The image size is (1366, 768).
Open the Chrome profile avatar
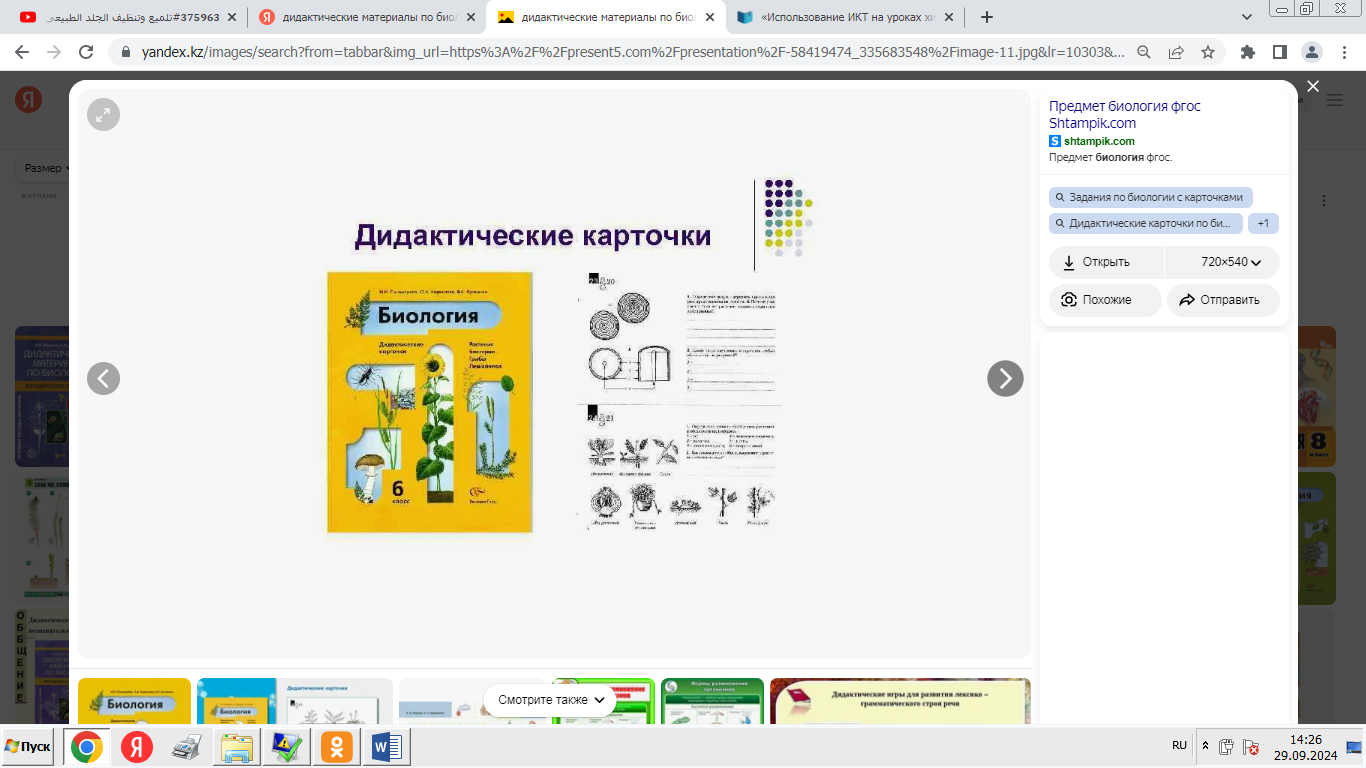coord(1312,52)
